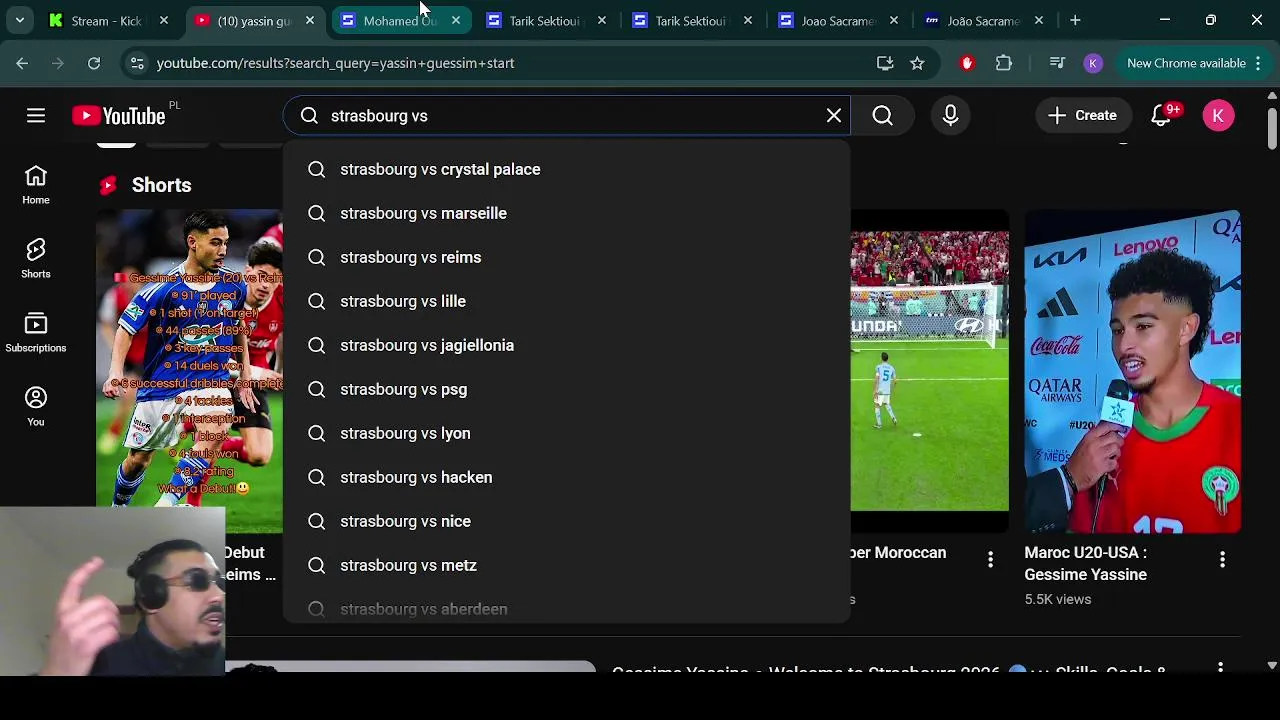Go to the YouTube logo home link
This screenshot has height=720, width=1280.
119,116
